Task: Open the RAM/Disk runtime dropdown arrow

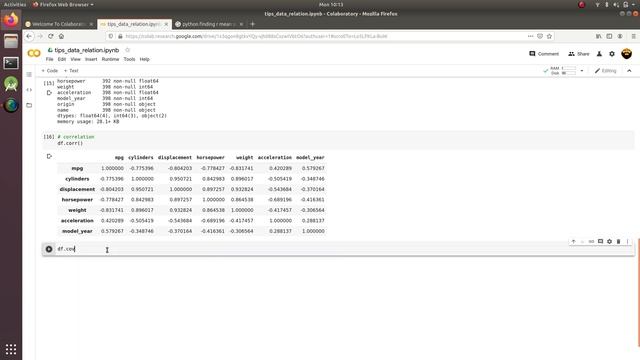Action: tap(582, 71)
